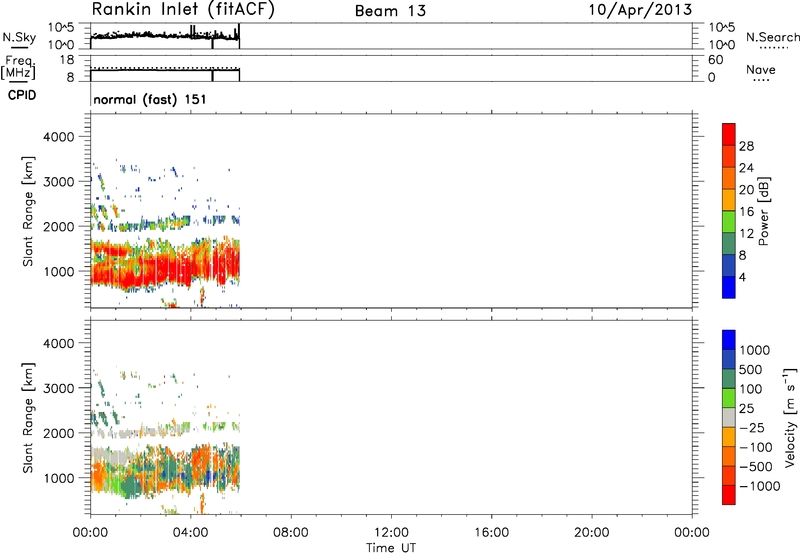800x554 pixels.
Task: Click the '12:00' time axis label
Action: pos(391,533)
